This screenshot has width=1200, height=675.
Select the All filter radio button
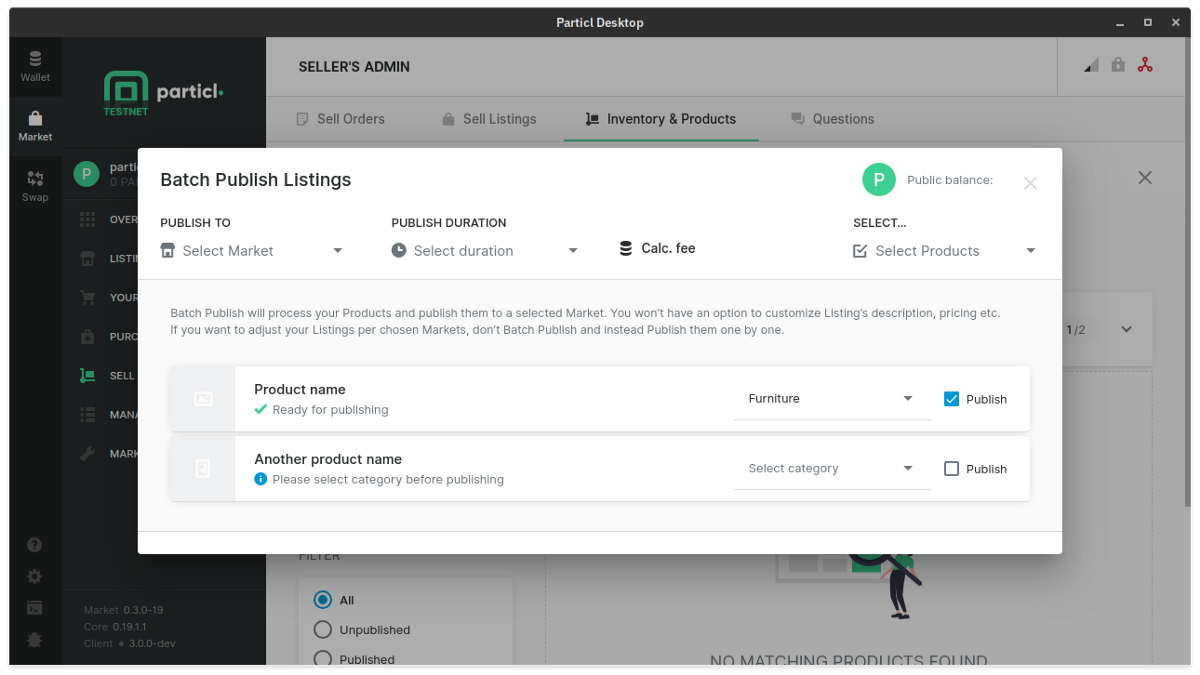click(x=322, y=600)
